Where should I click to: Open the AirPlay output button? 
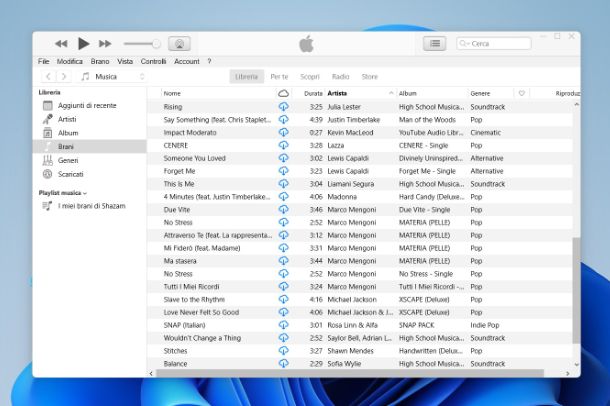pos(179,44)
